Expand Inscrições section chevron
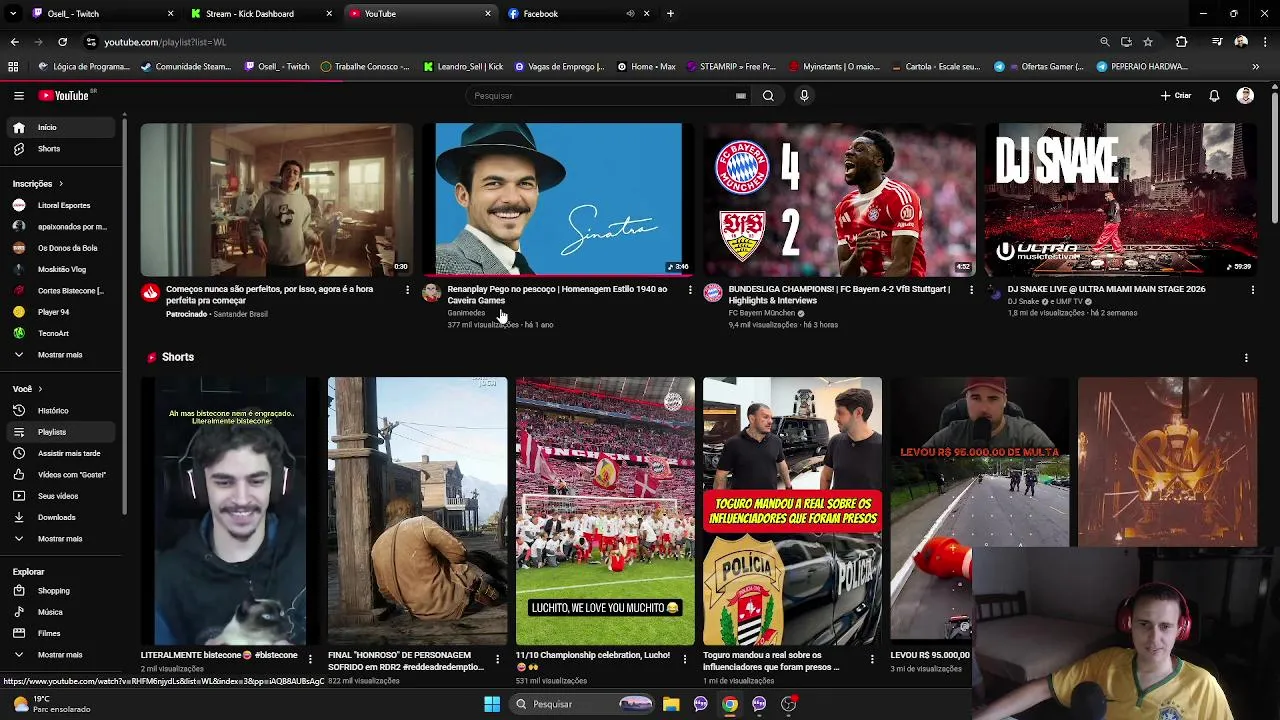This screenshot has width=1280, height=720. pyautogui.click(x=60, y=184)
